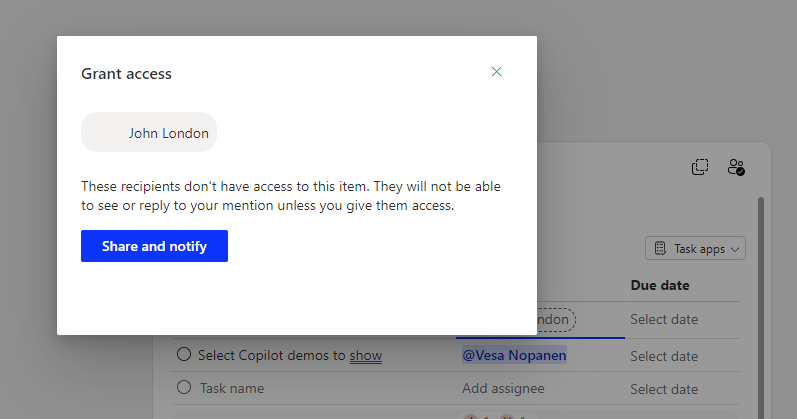
Task: Click the Task name placeholder field
Action: pyautogui.click(x=232, y=388)
